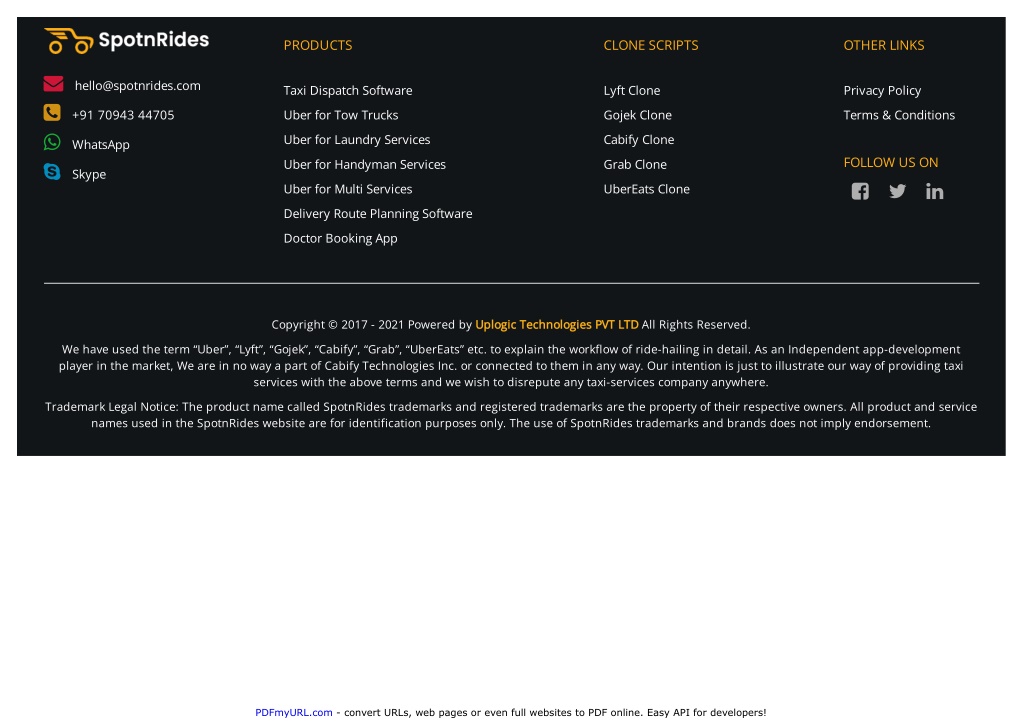Click the hello@spotnrides.com email link

click(138, 86)
